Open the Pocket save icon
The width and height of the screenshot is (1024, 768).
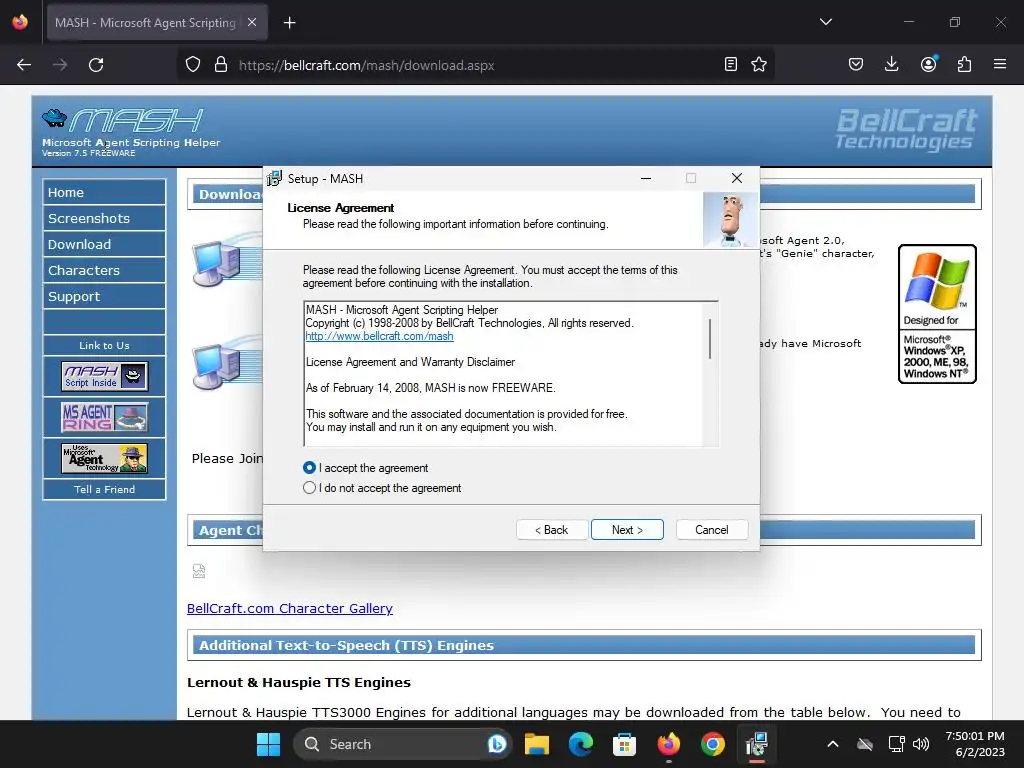tap(856, 64)
